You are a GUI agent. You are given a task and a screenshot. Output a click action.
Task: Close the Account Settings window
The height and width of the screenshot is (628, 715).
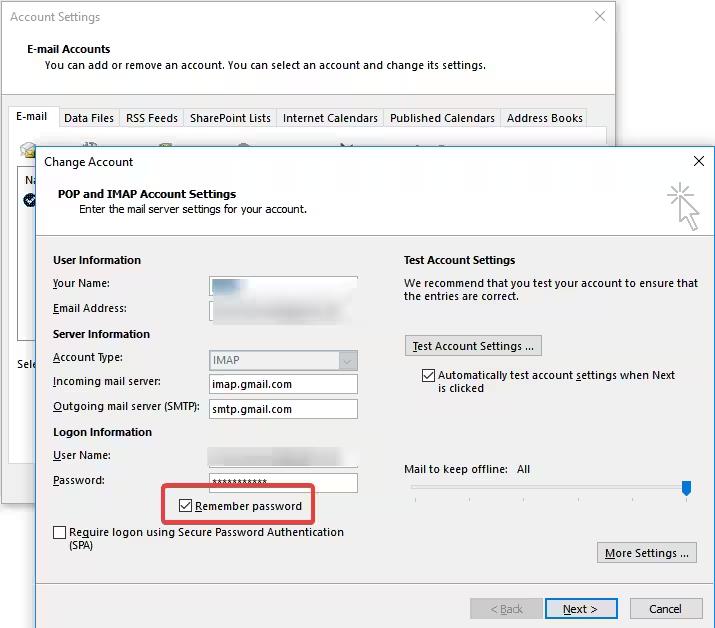[x=600, y=16]
